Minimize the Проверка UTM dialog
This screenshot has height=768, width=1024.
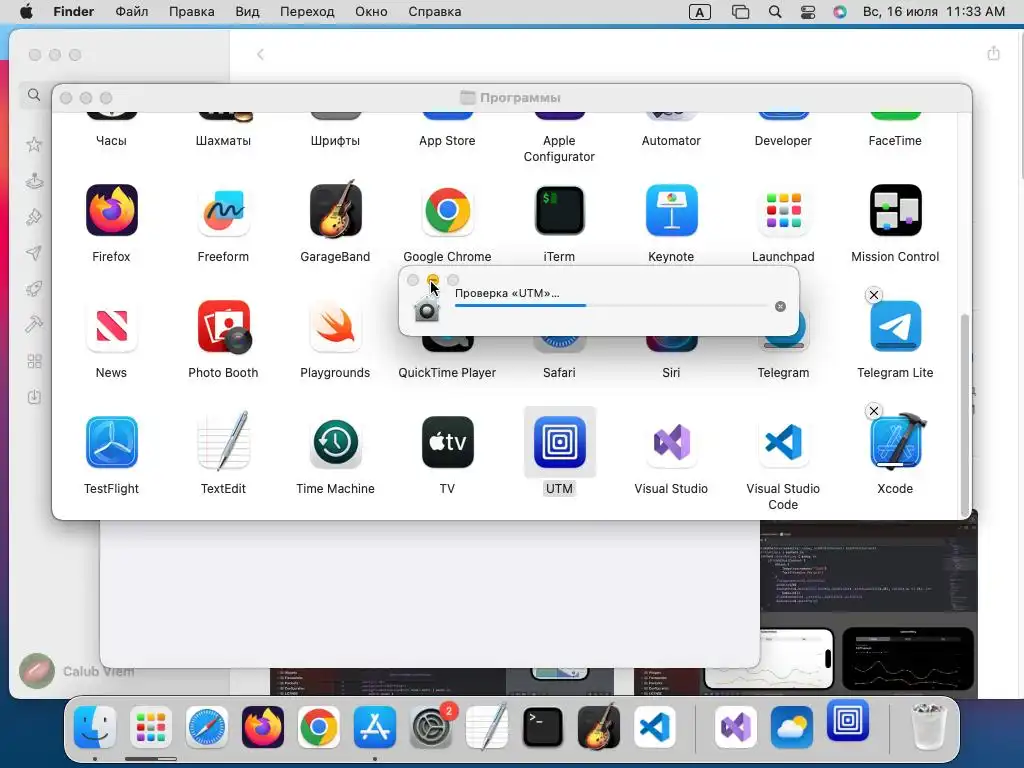click(433, 280)
